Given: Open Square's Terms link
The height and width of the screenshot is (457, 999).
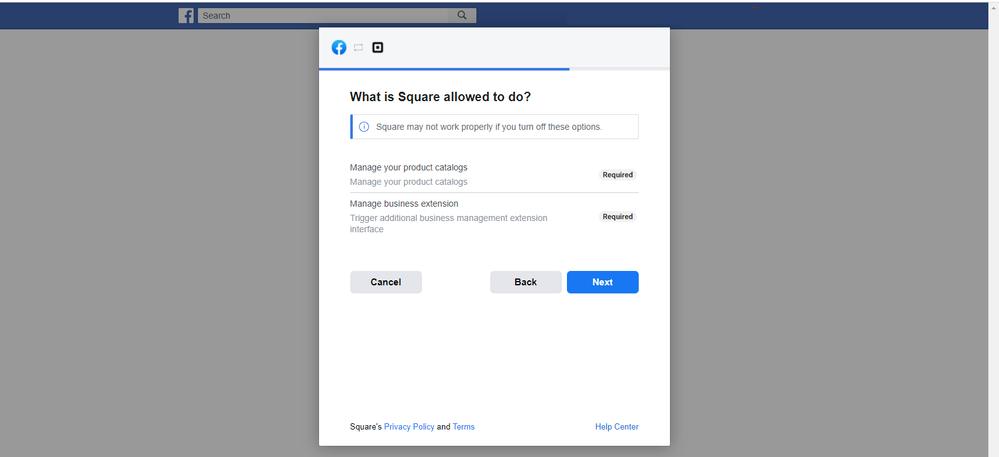Looking at the screenshot, I should pos(464,427).
